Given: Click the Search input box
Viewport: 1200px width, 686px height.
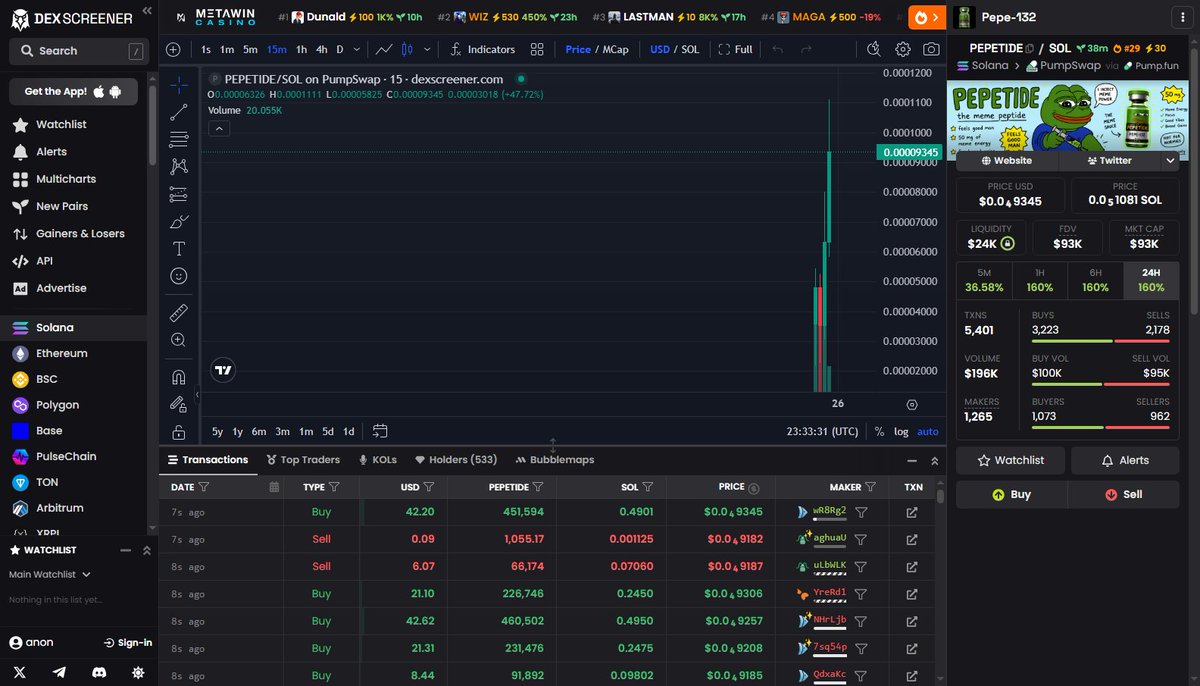Looking at the screenshot, I should coord(78,51).
